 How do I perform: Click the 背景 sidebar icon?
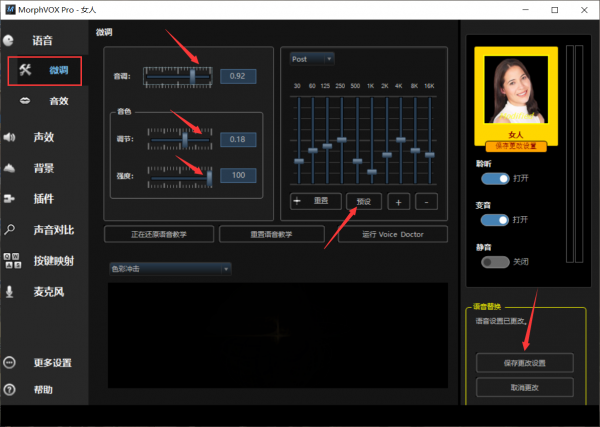pyautogui.click(x=9, y=168)
